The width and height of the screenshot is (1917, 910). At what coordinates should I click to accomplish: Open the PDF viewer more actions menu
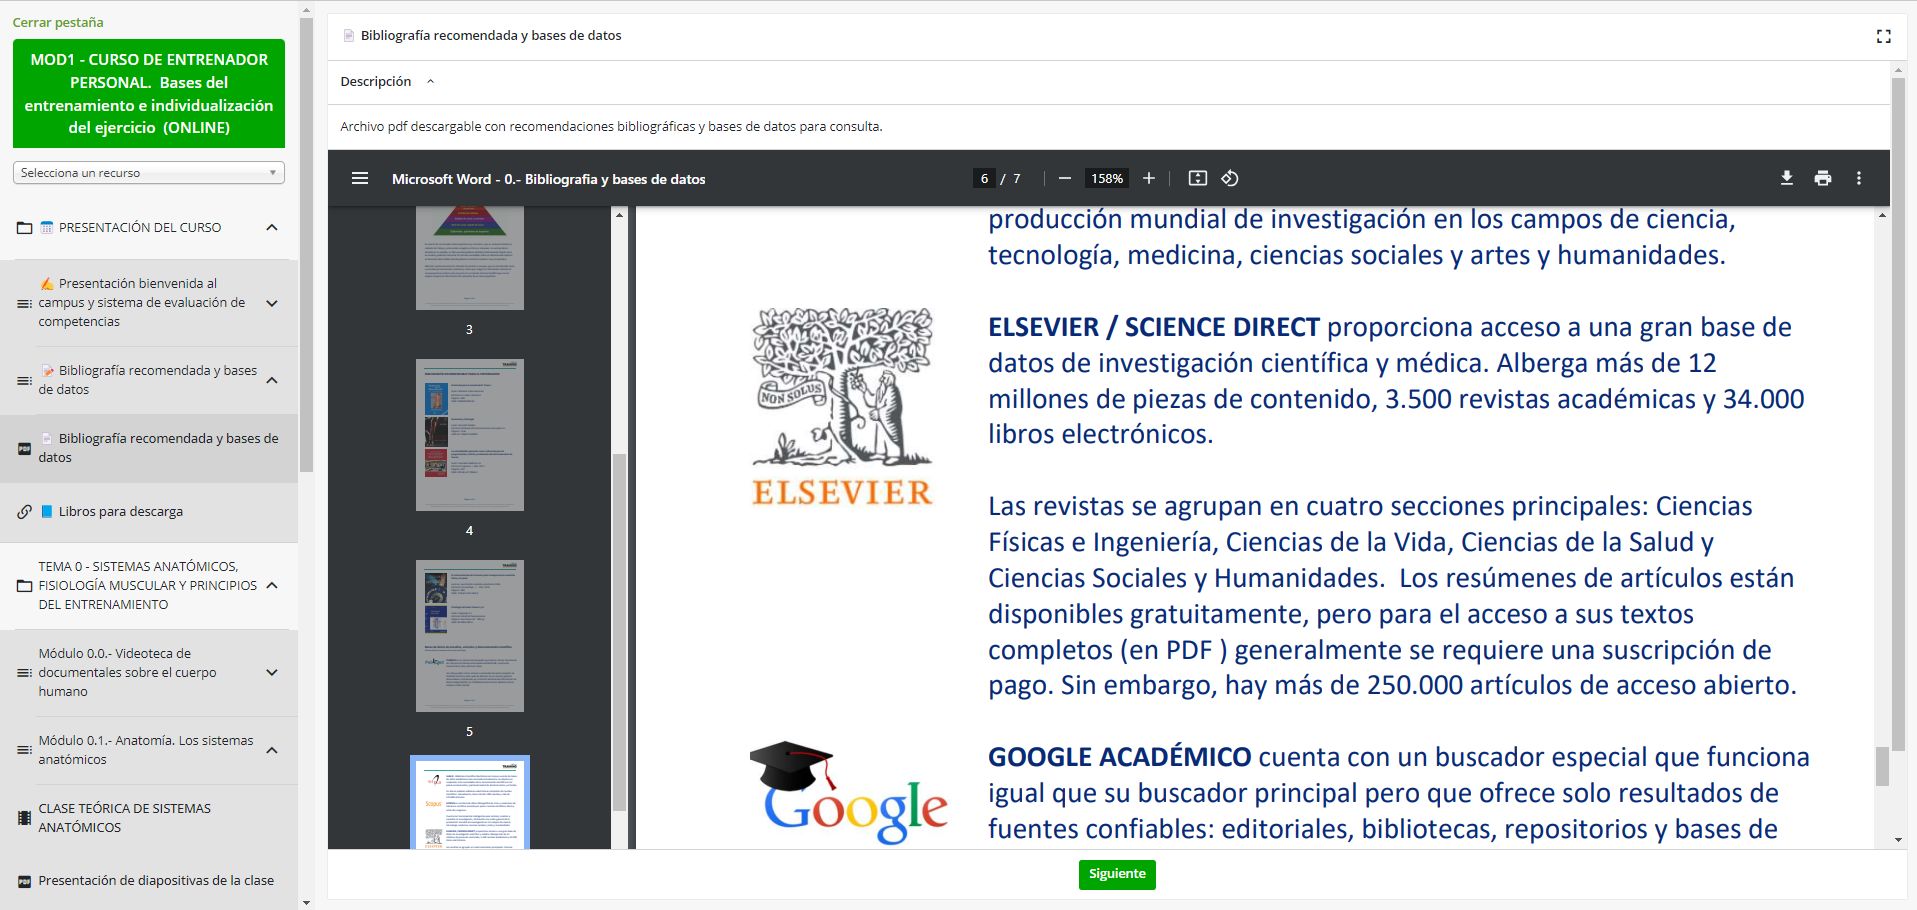coord(1859,179)
